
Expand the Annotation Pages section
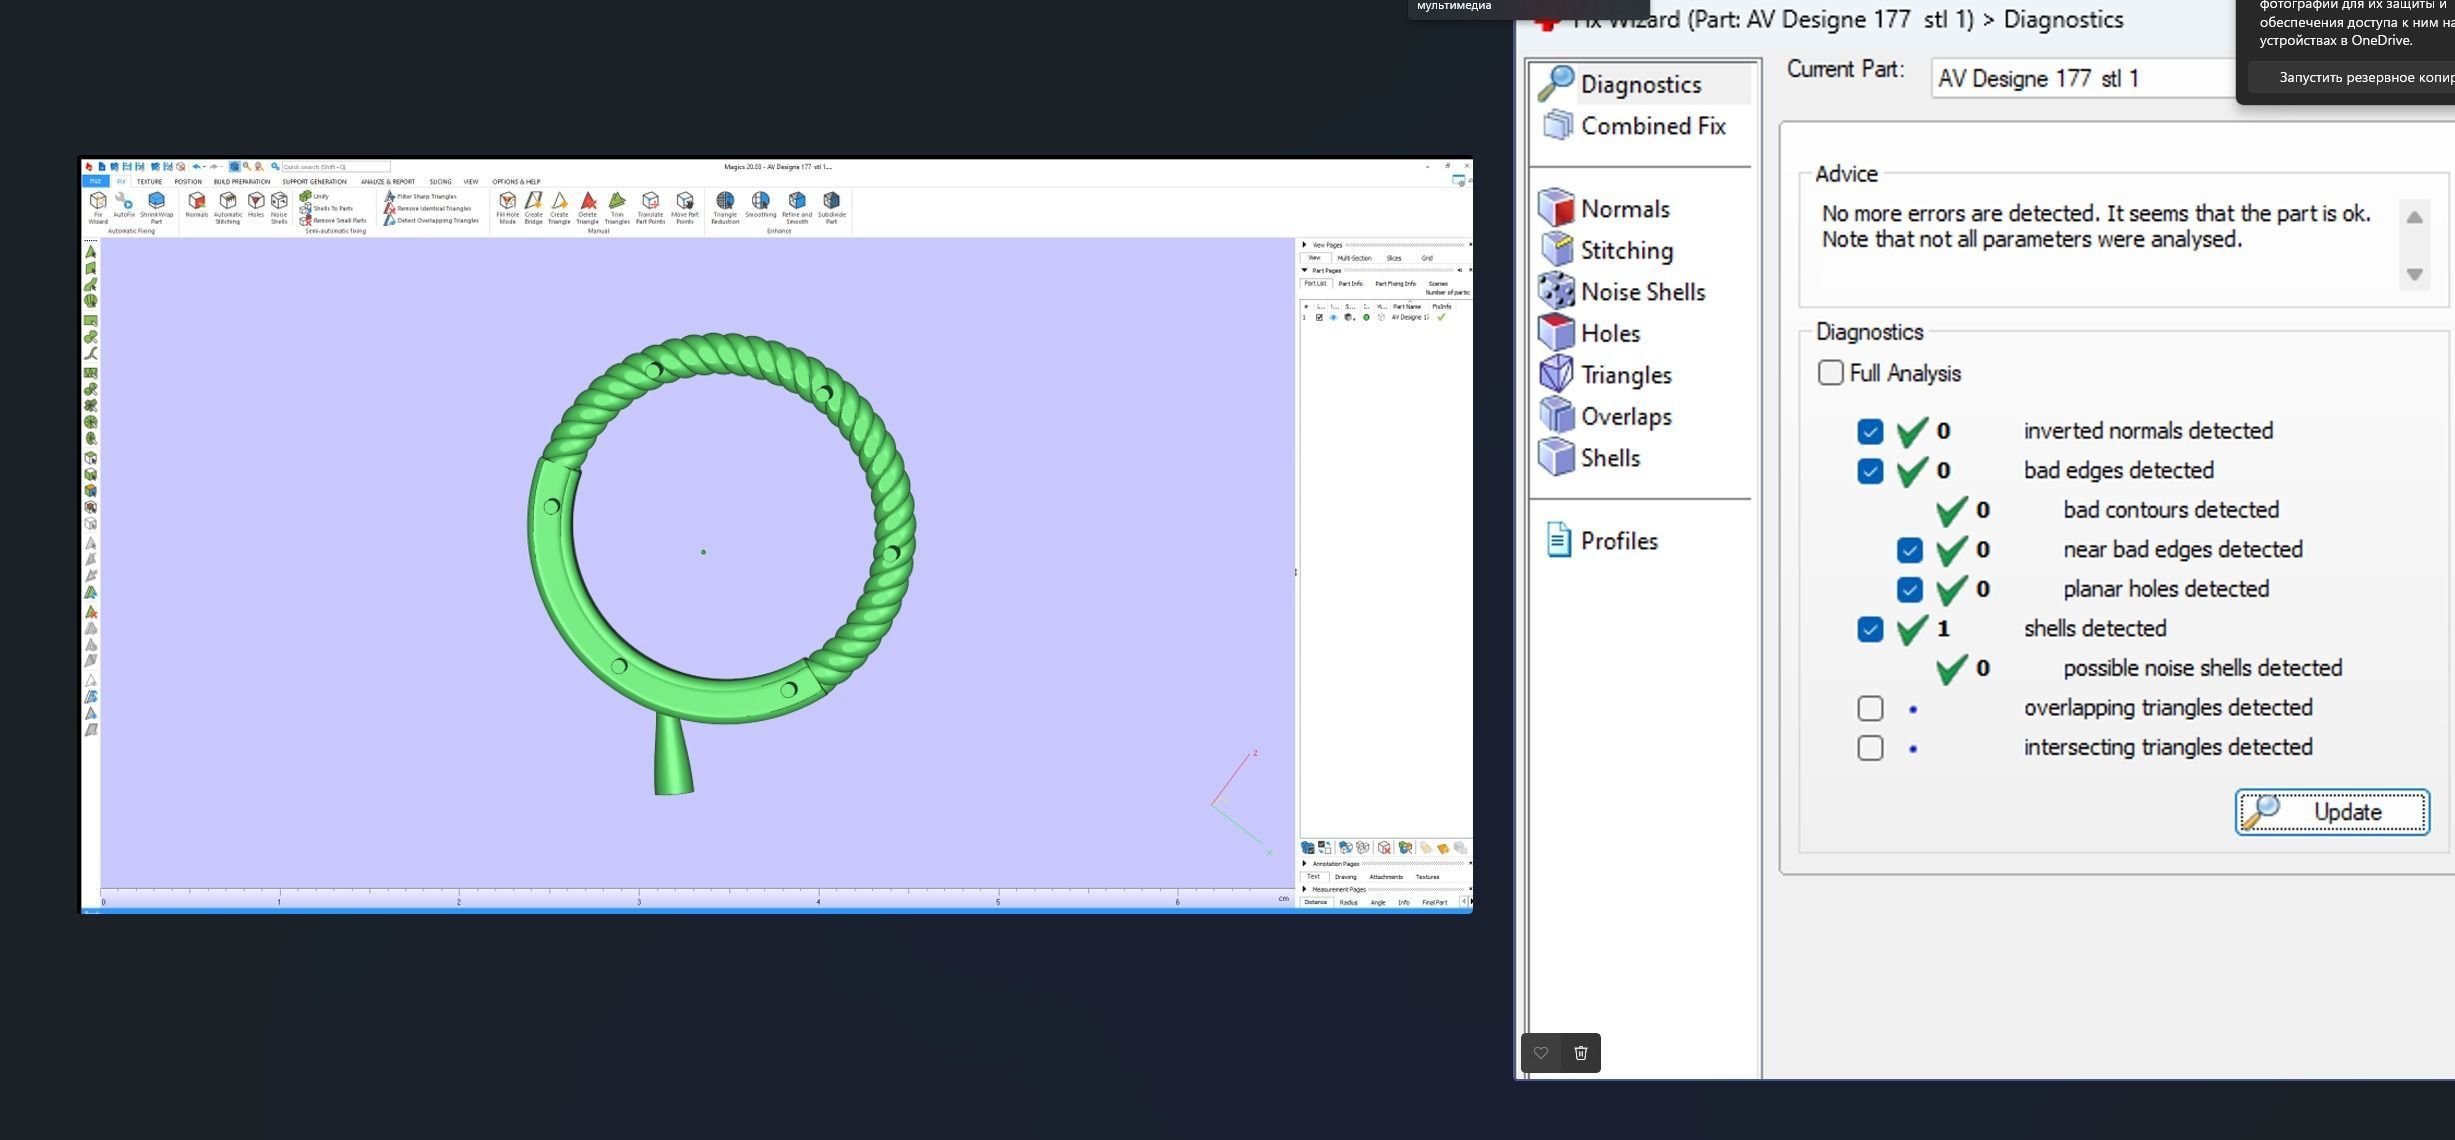click(x=1304, y=863)
